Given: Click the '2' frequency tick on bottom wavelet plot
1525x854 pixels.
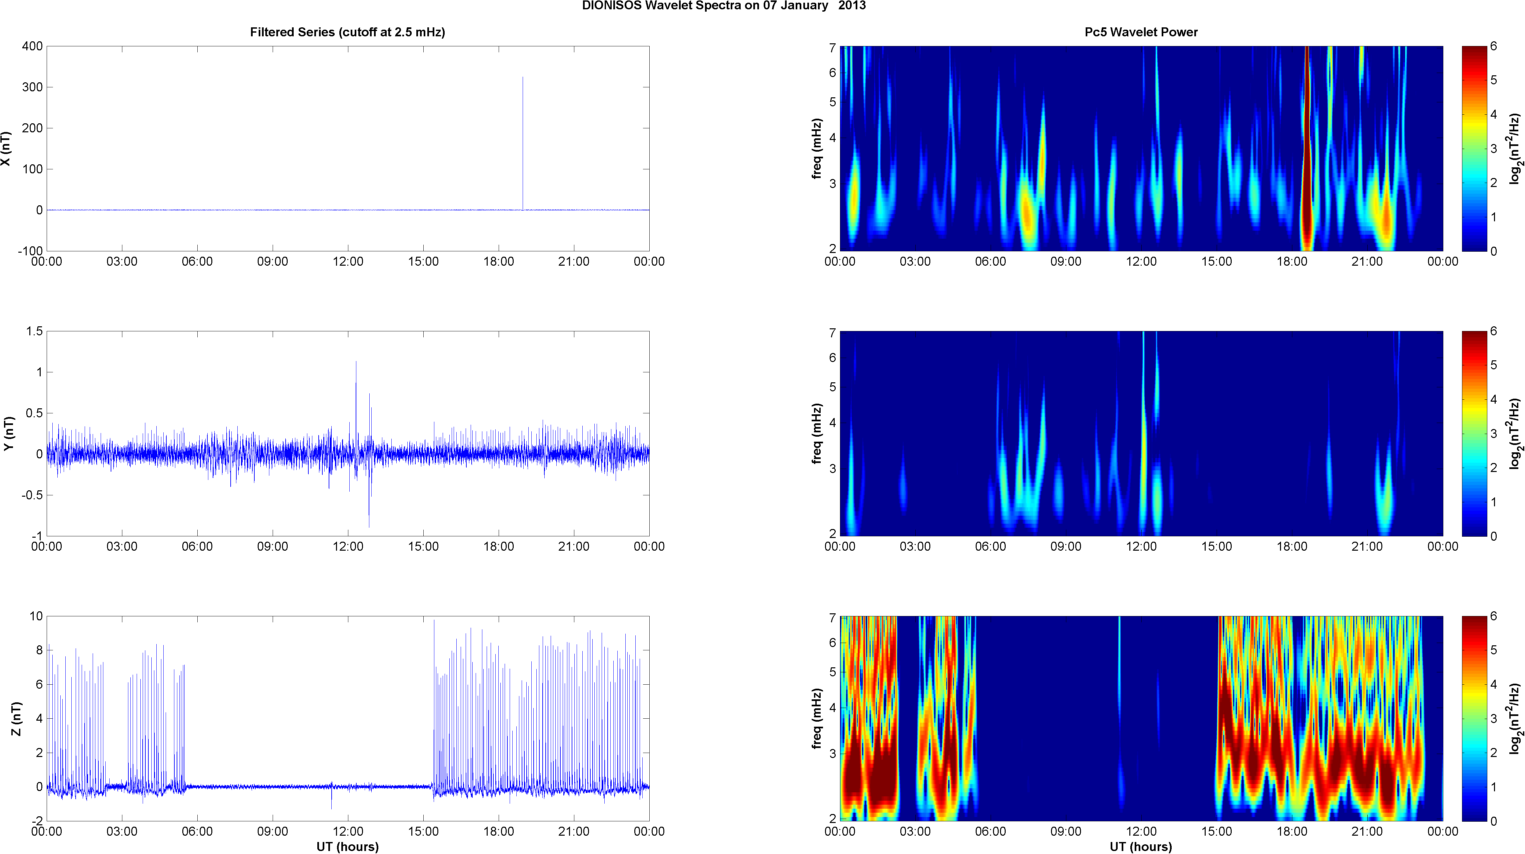Looking at the screenshot, I should tap(832, 819).
